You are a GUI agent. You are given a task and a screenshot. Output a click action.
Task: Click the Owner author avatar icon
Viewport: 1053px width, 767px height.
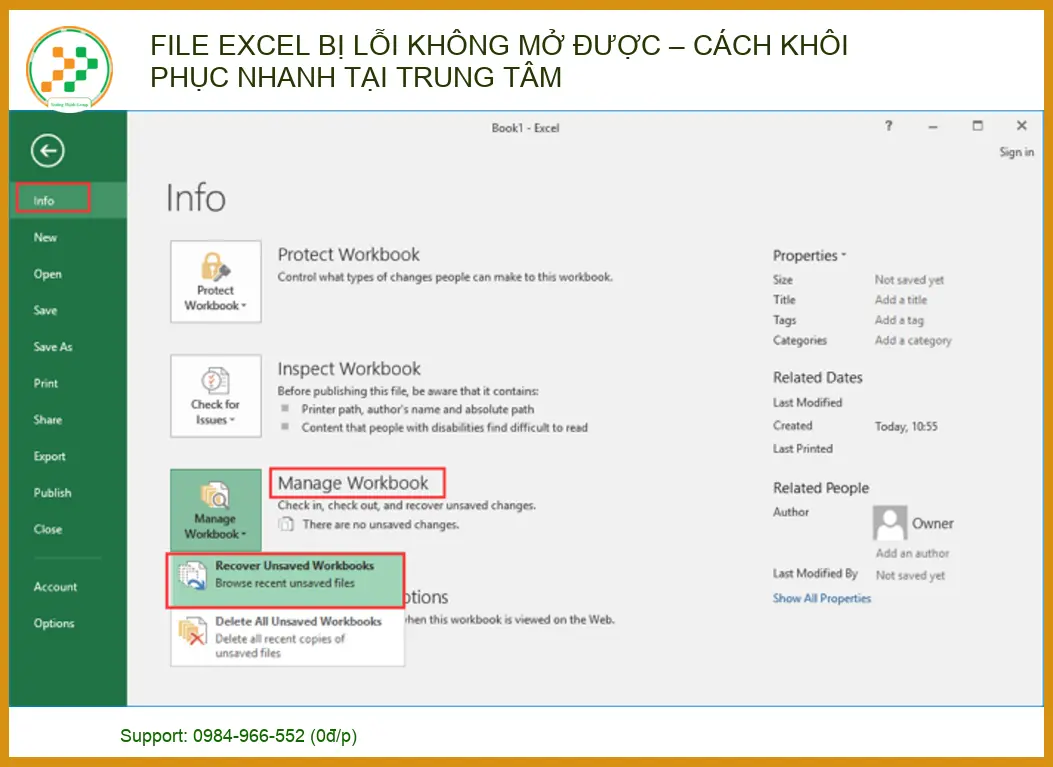click(889, 523)
